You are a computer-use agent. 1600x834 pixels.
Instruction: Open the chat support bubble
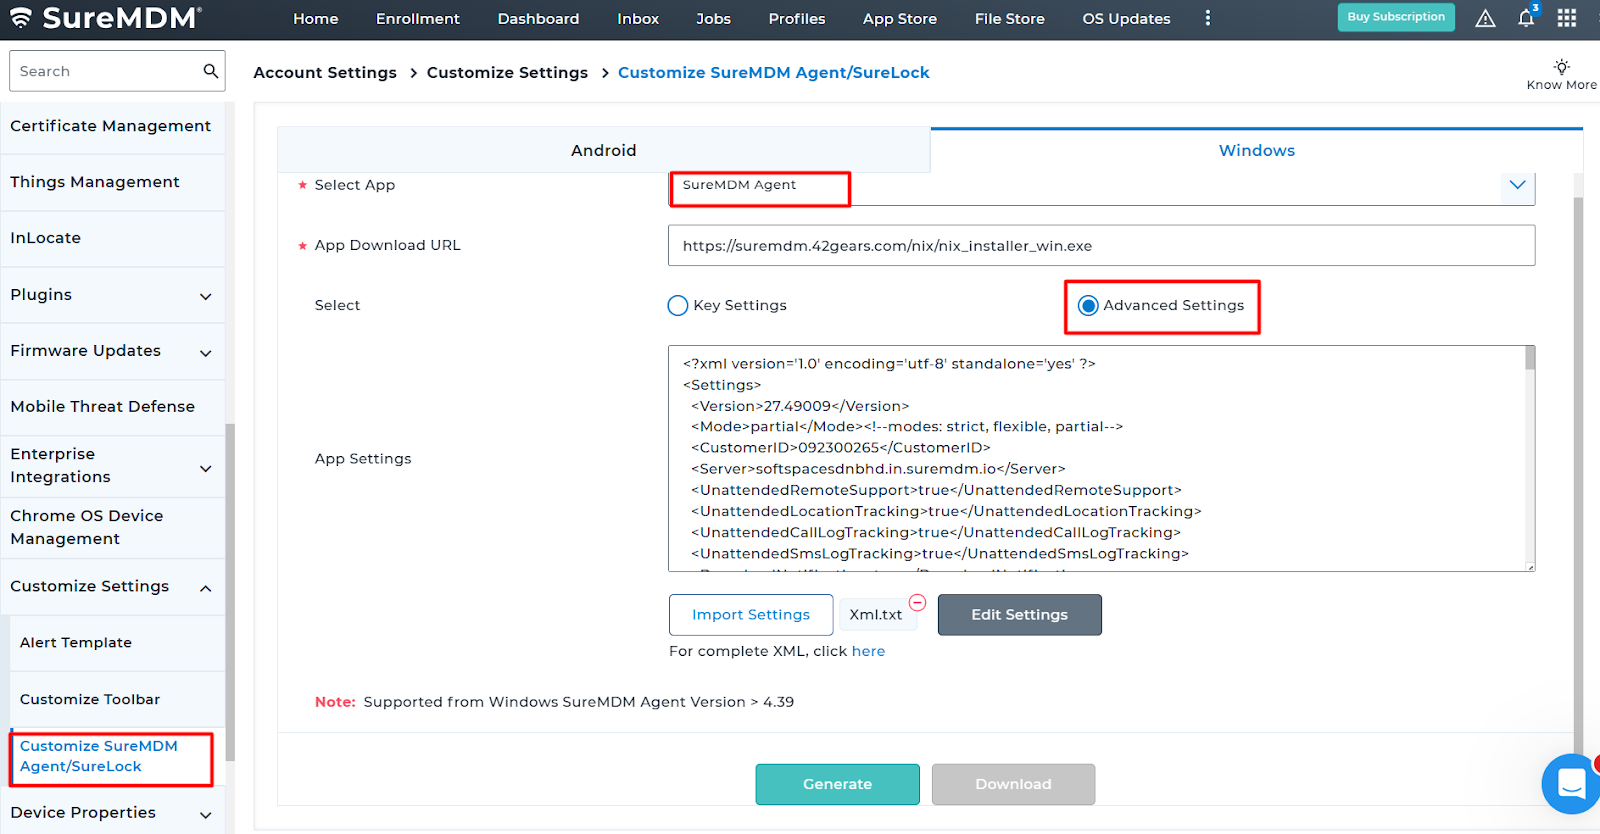1571,784
